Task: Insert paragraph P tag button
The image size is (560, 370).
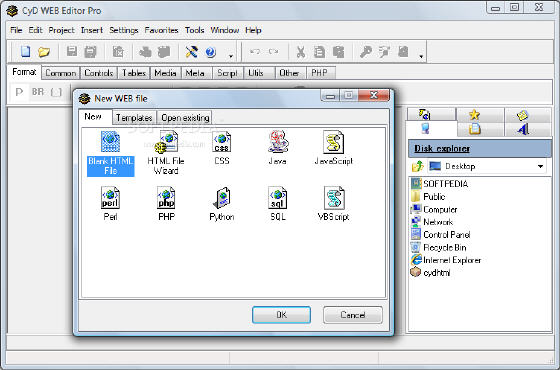Action: click(19, 92)
